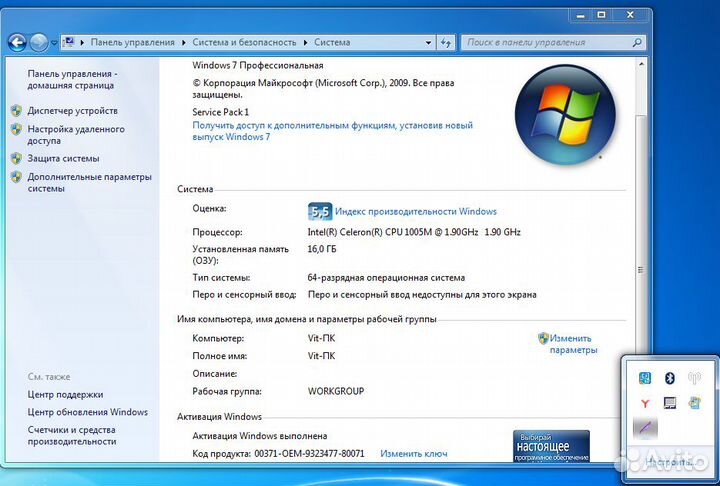Click the product code '00371-OEM-9323477-80071'
Viewport: 720px width, 486px height.
309,454
